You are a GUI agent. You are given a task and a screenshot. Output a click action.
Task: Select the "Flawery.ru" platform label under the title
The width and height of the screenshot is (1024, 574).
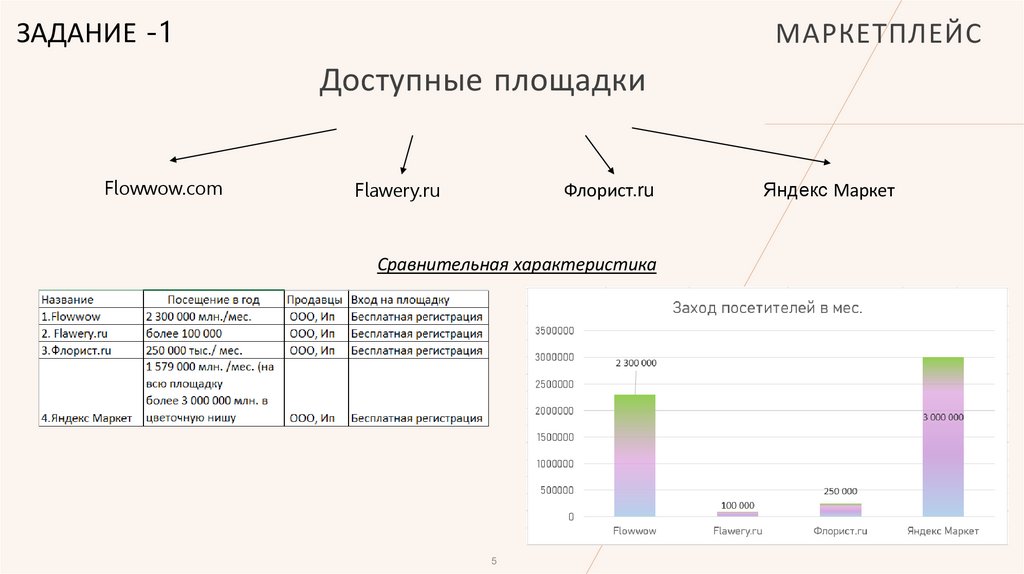pos(397,190)
